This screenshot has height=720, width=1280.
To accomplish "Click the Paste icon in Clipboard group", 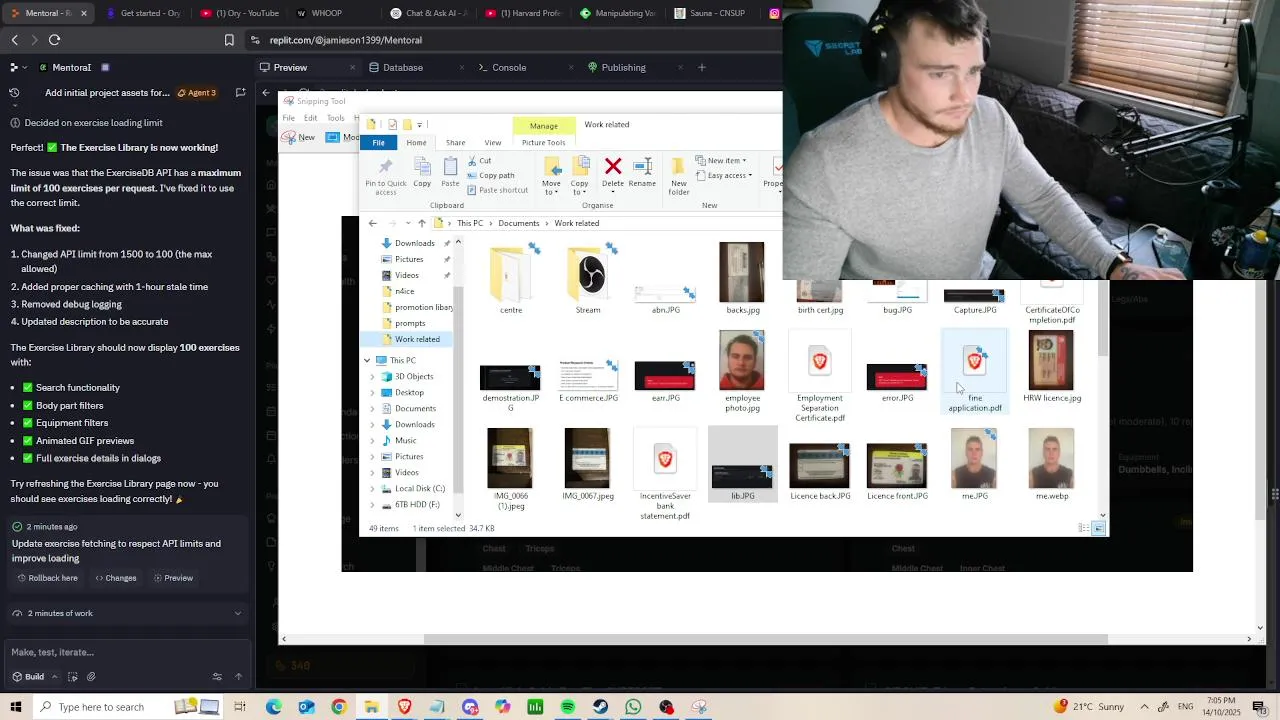I will [x=450, y=172].
